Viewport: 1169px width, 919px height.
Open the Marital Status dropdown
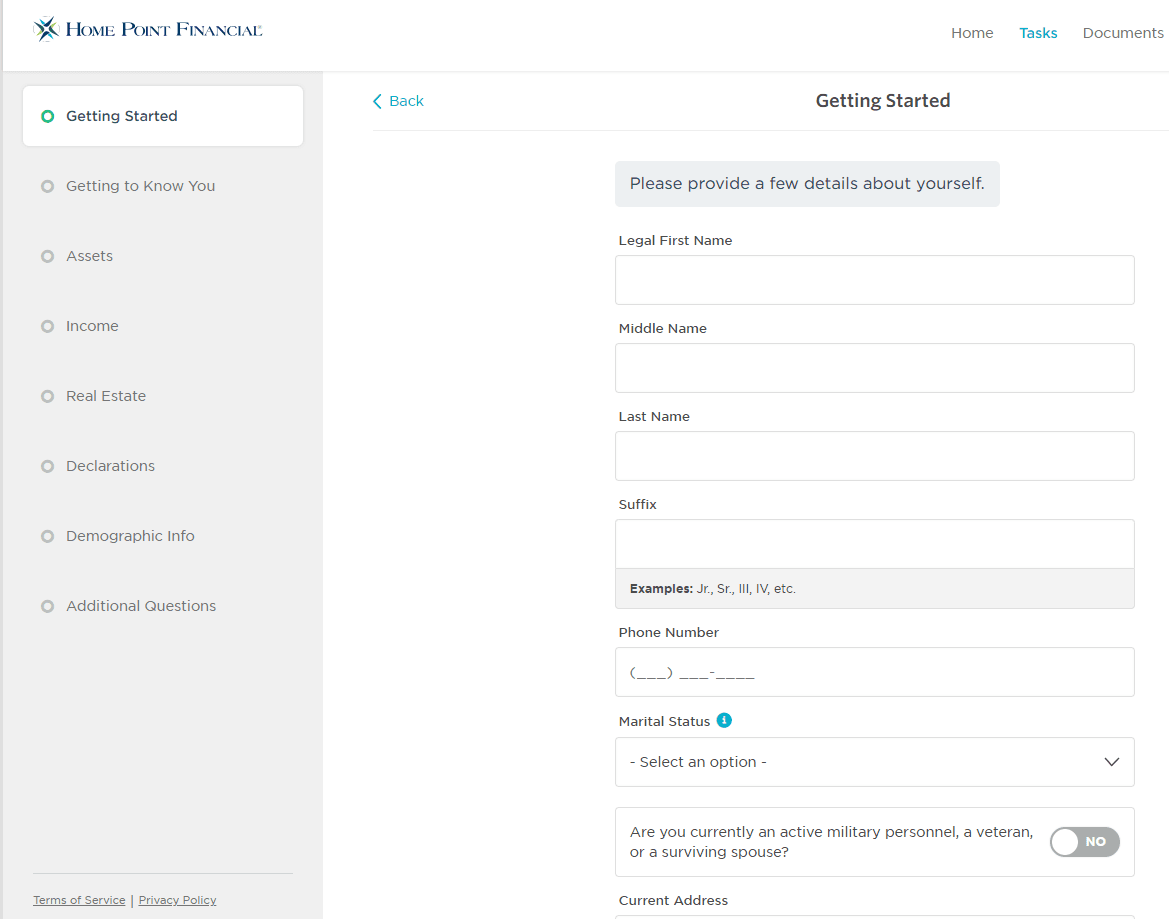[x=860, y=762]
